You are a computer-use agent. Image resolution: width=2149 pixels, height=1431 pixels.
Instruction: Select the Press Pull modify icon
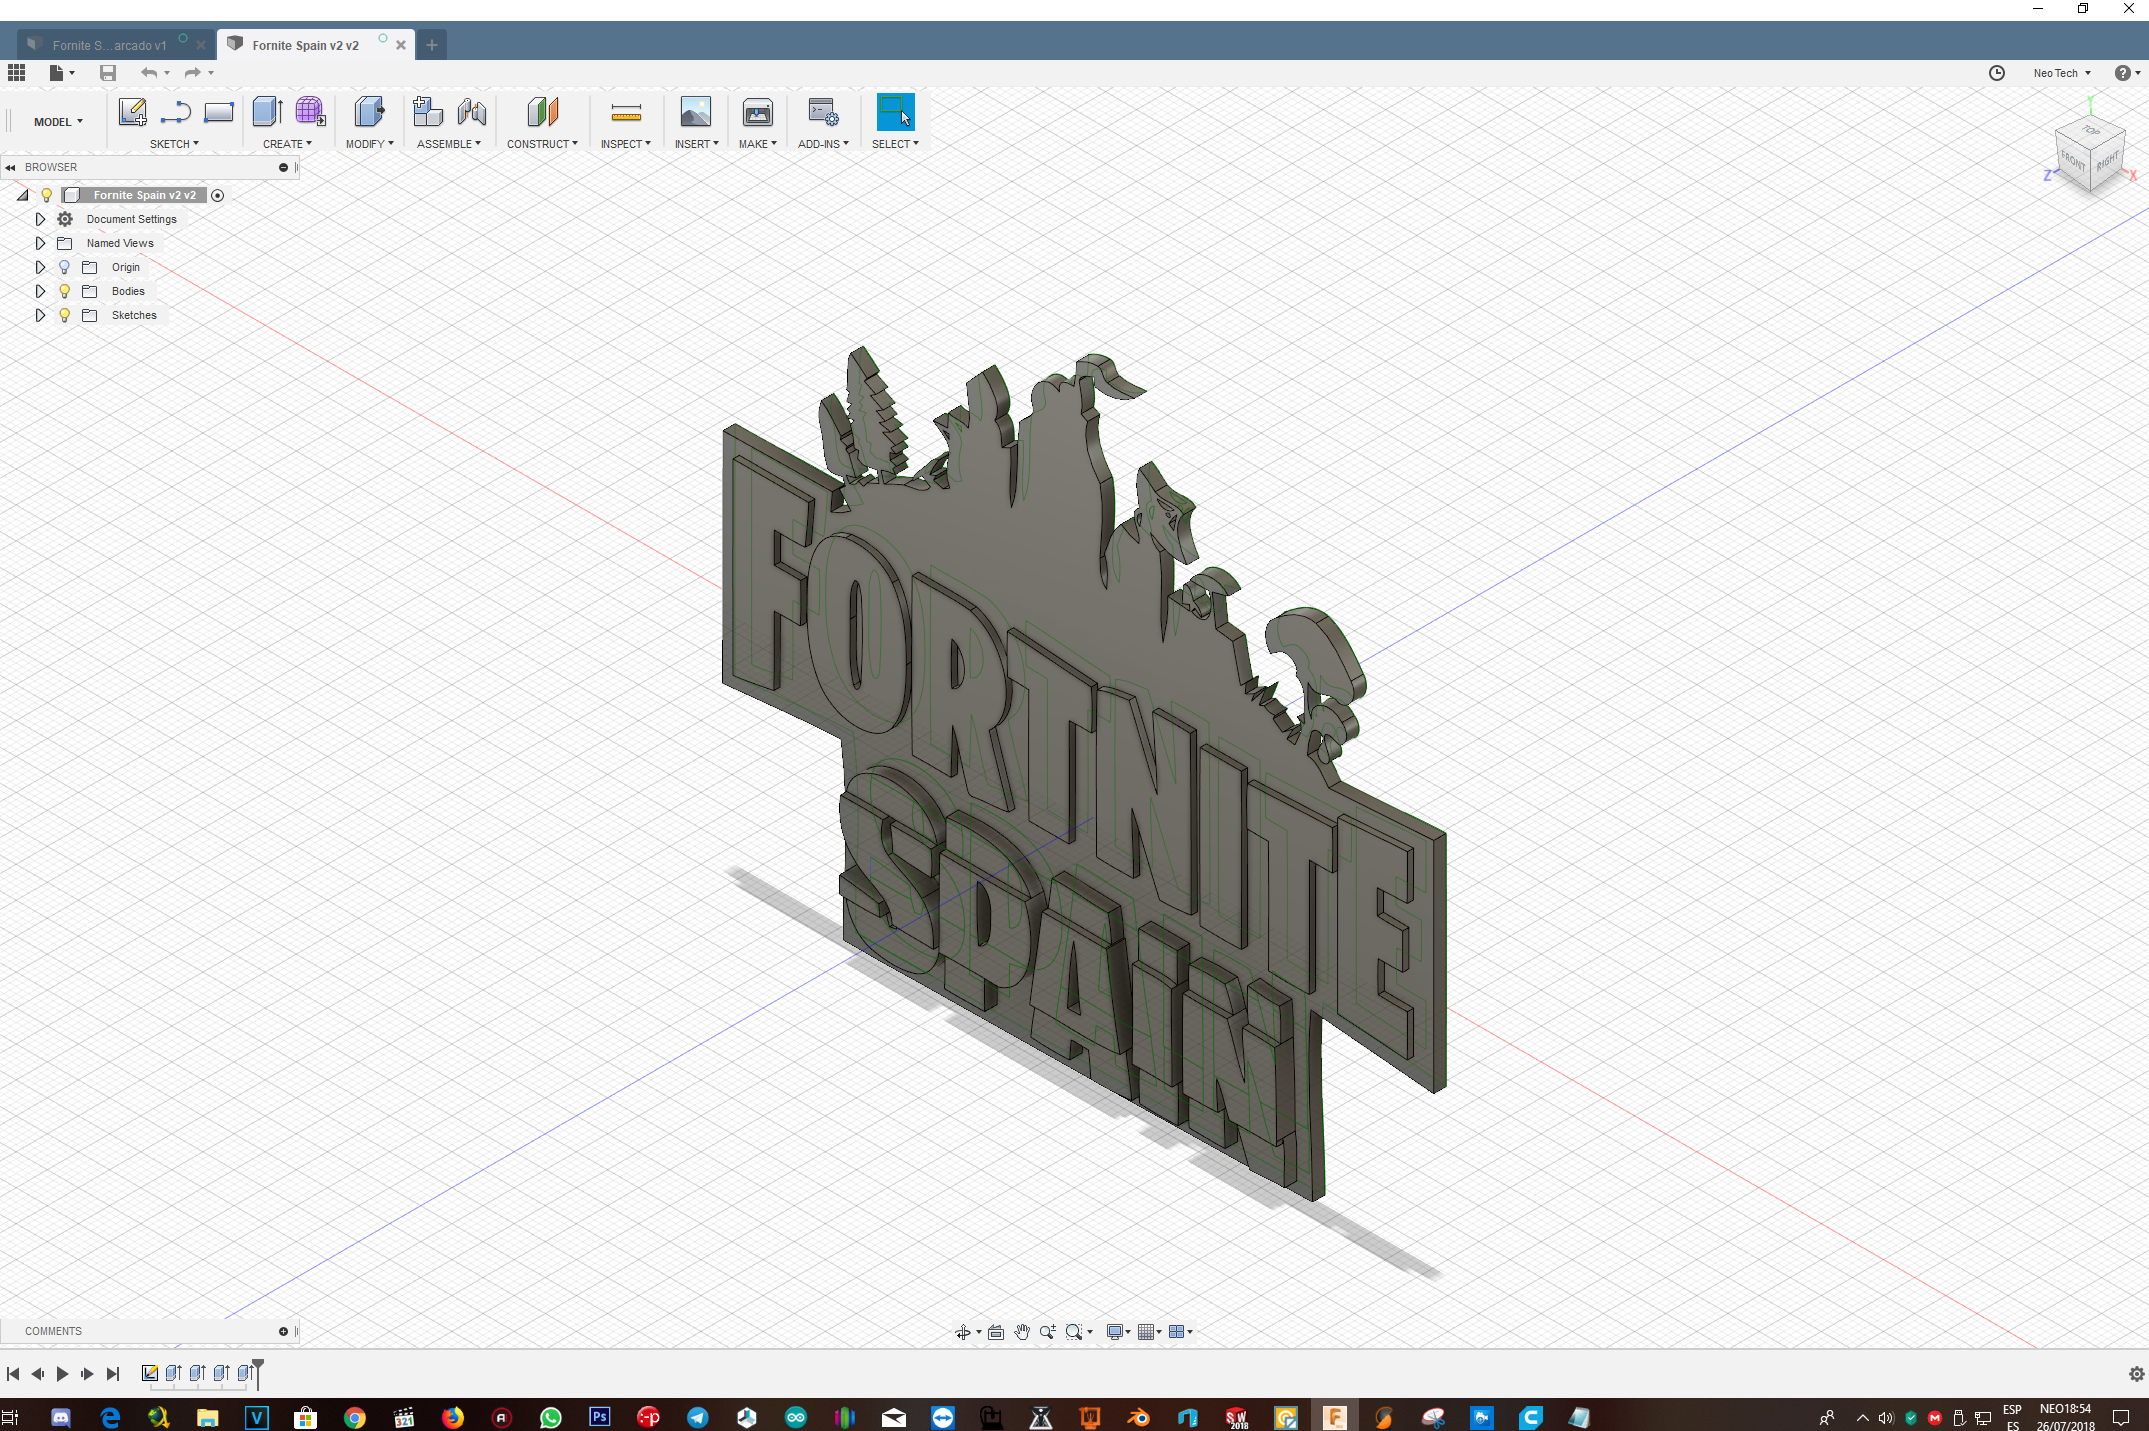point(369,112)
